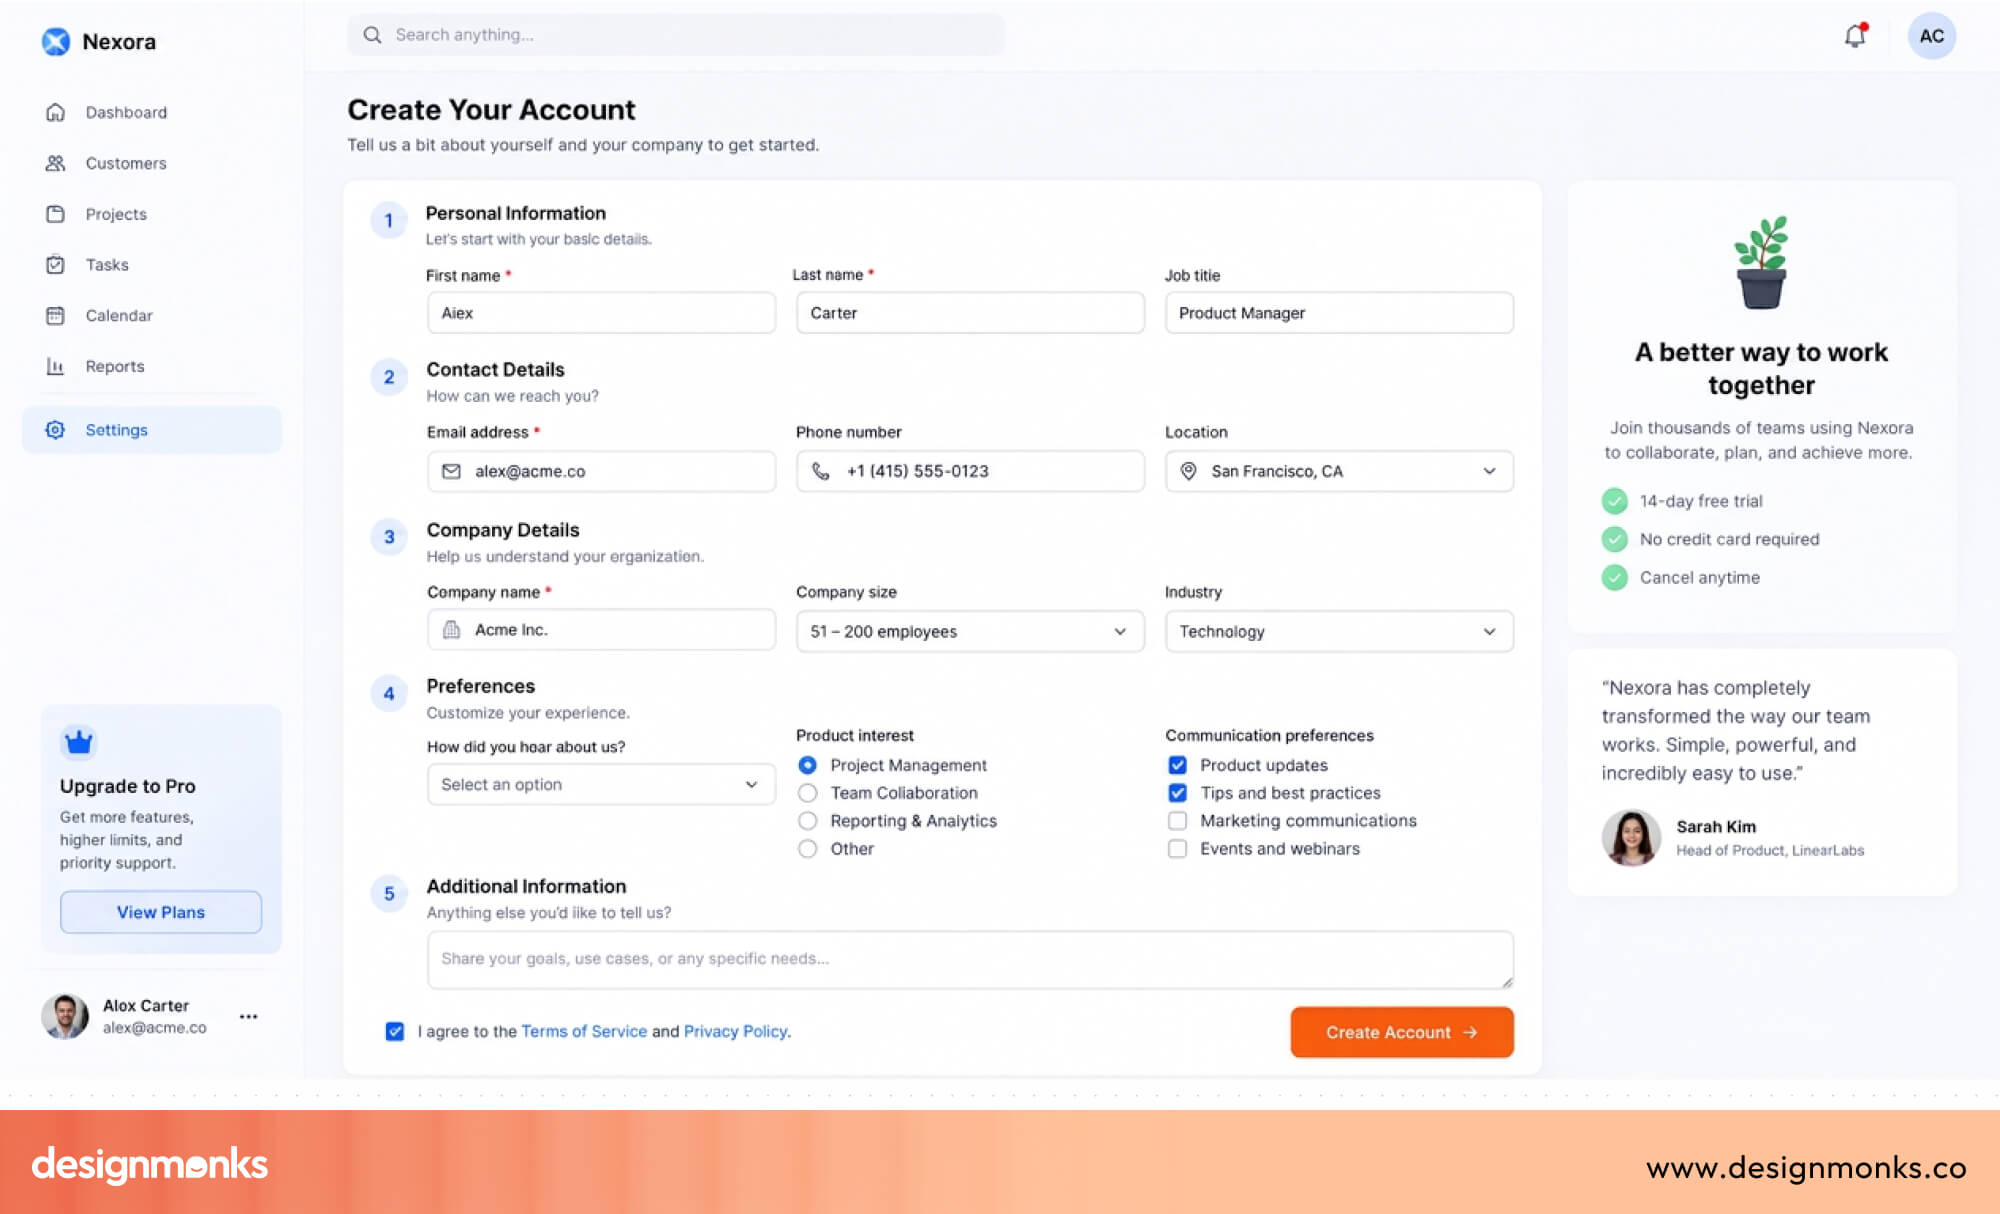Click the envelope icon in email field

[452, 471]
